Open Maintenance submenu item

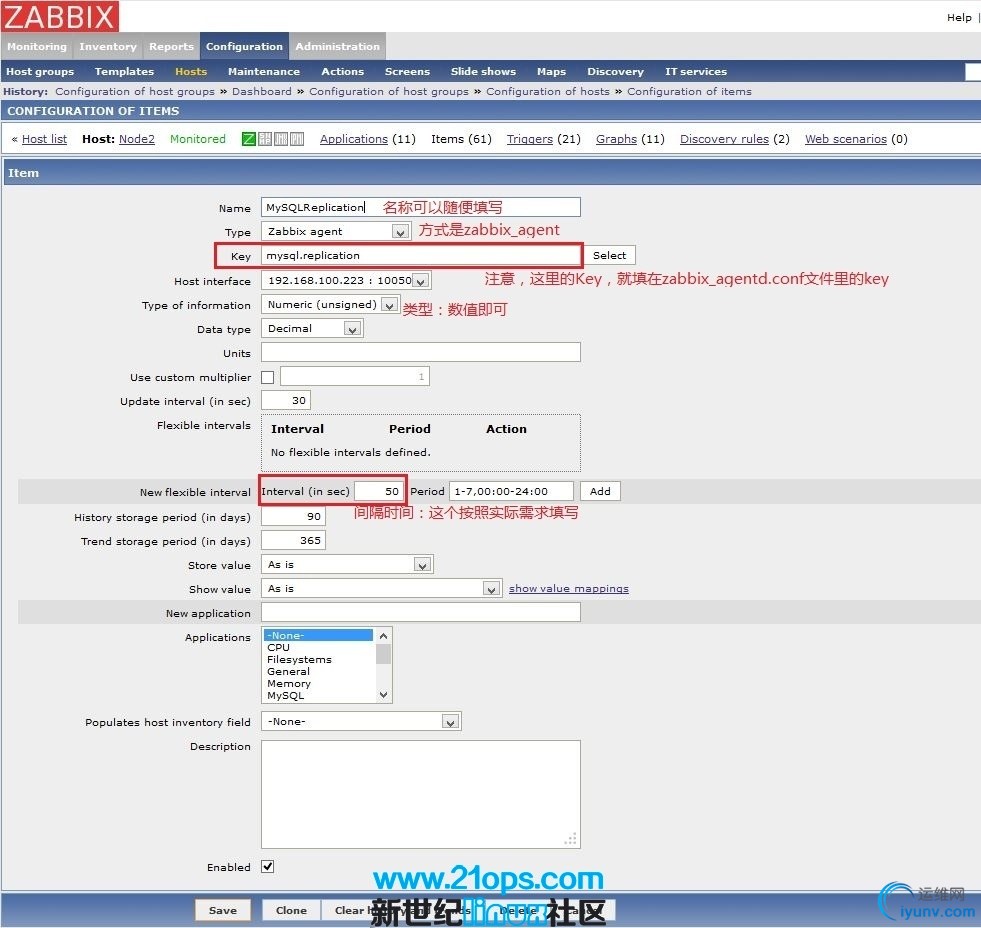[x=263, y=71]
